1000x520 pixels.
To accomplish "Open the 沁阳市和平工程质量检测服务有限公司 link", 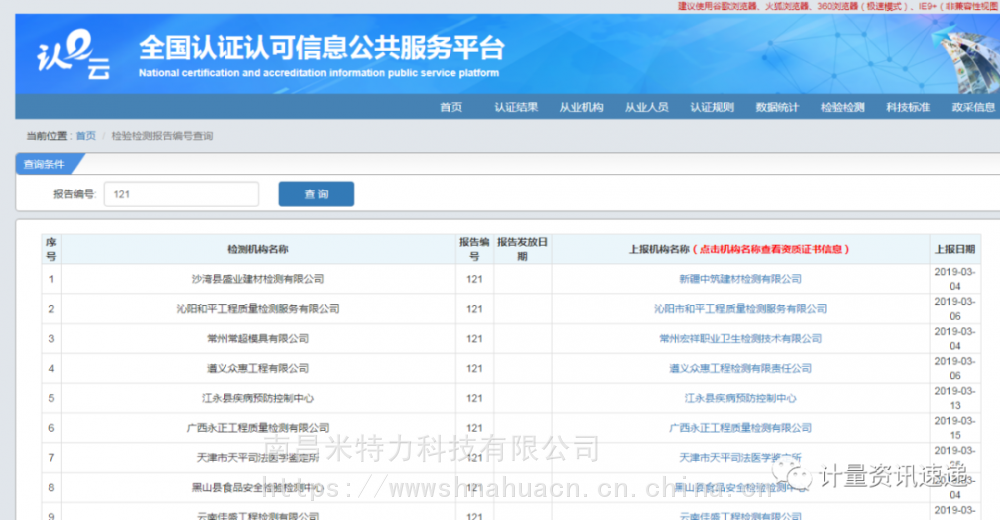I will pyautogui.click(x=740, y=309).
